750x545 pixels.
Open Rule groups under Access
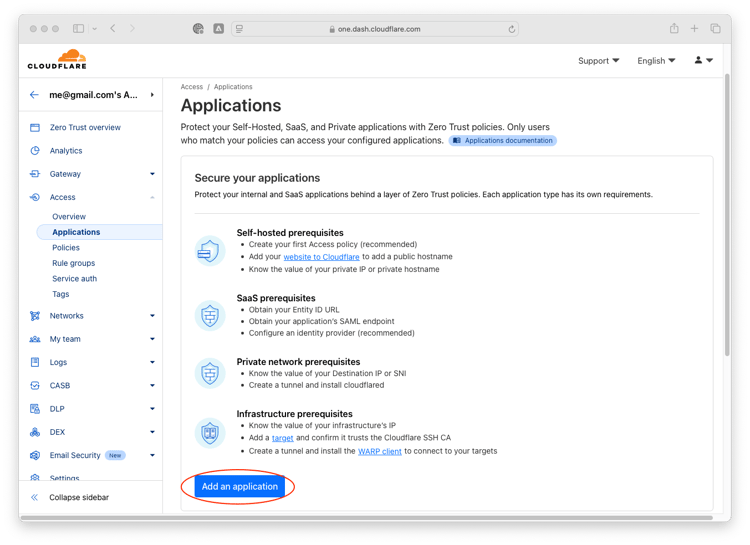coord(74,263)
